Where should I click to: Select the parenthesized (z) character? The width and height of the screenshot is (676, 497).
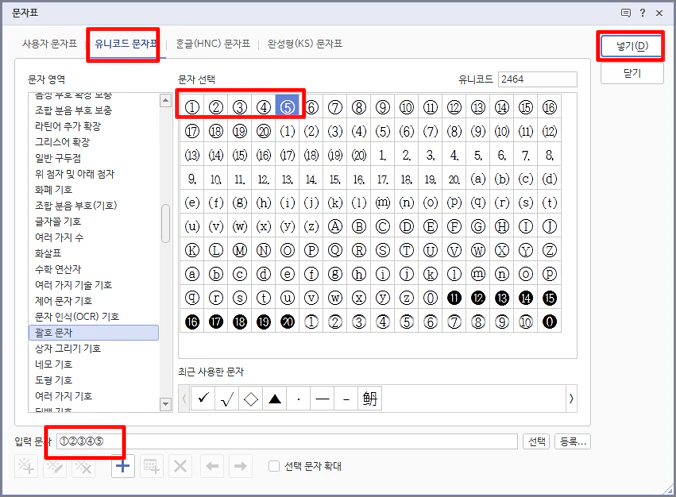click(x=311, y=226)
